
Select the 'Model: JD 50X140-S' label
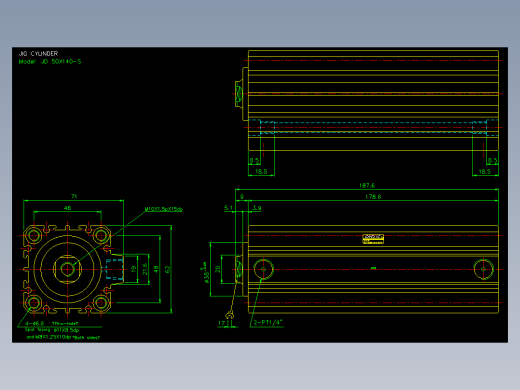(x=50, y=62)
